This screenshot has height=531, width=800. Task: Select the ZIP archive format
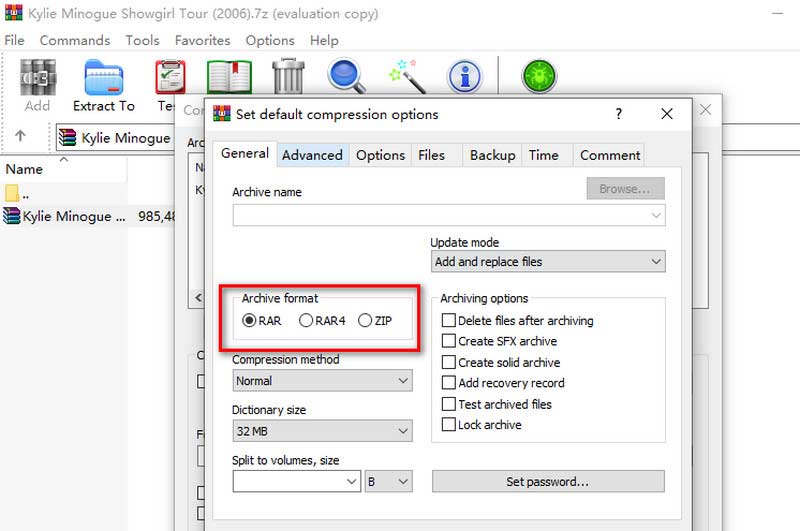click(x=365, y=321)
